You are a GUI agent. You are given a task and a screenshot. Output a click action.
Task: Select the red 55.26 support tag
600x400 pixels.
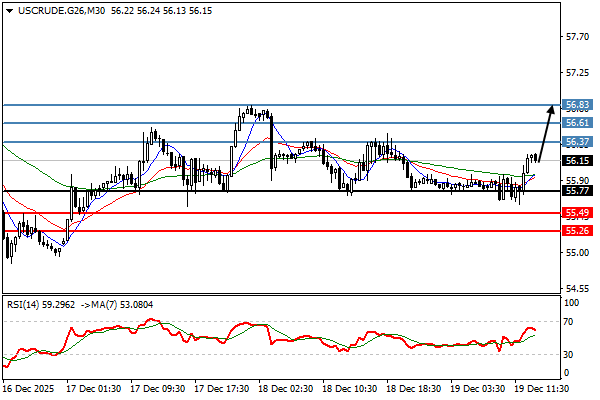(x=577, y=230)
